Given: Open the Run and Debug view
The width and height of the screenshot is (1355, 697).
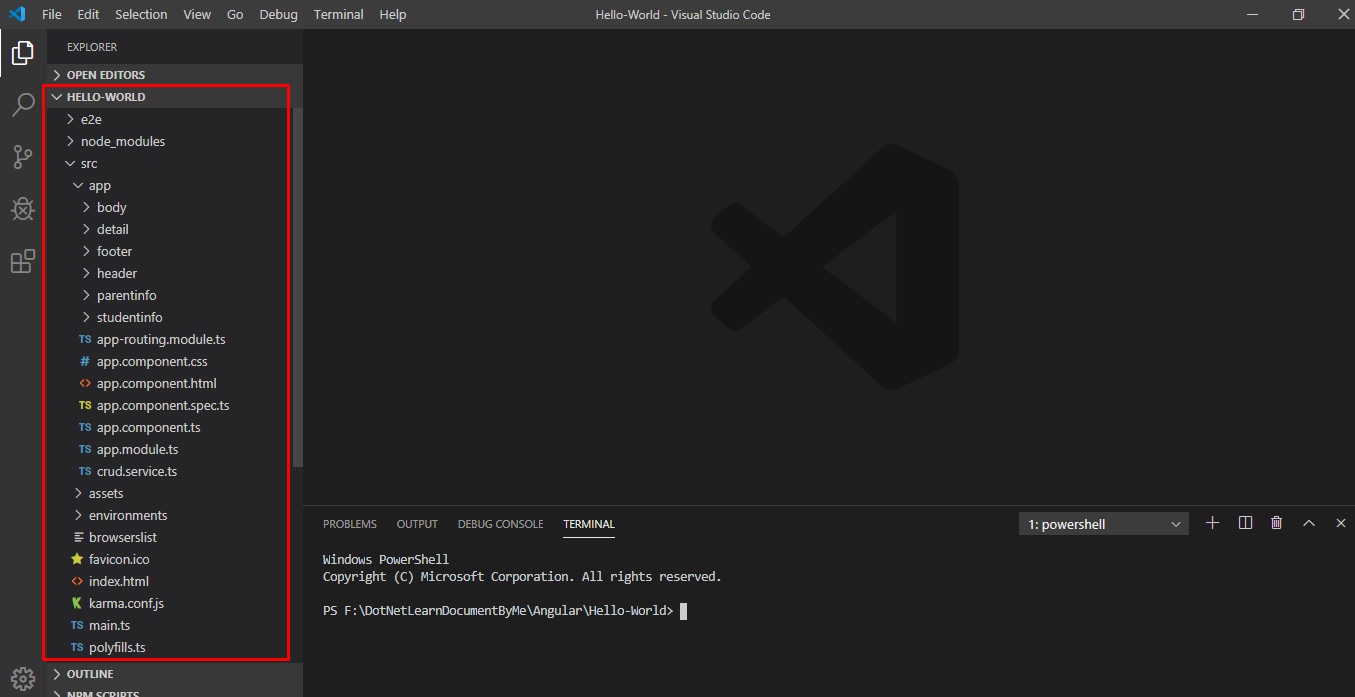Looking at the screenshot, I should click(x=22, y=209).
